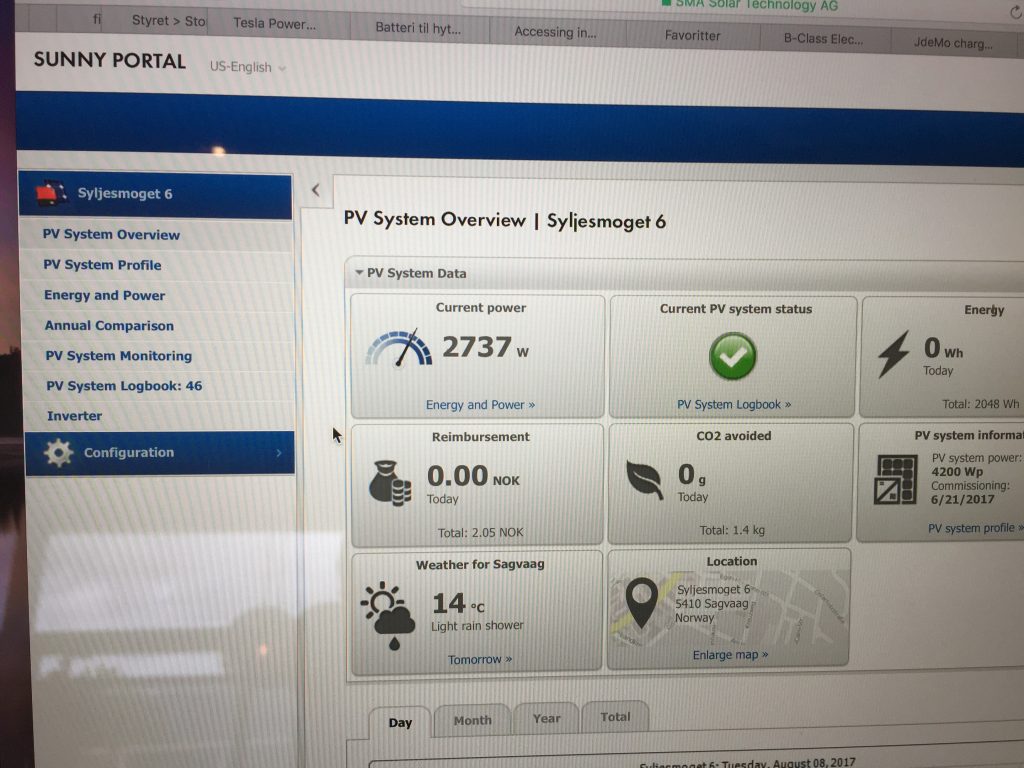
Task: Open PV System Profile in sidebar
Action: (102, 264)
